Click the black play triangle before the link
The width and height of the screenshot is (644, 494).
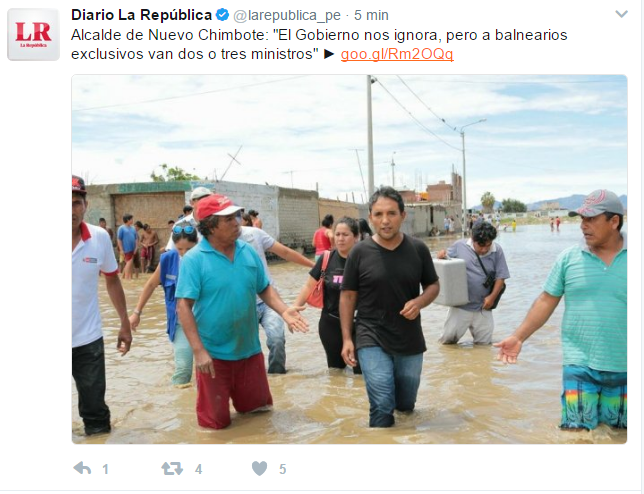click(x=329, y=54)
